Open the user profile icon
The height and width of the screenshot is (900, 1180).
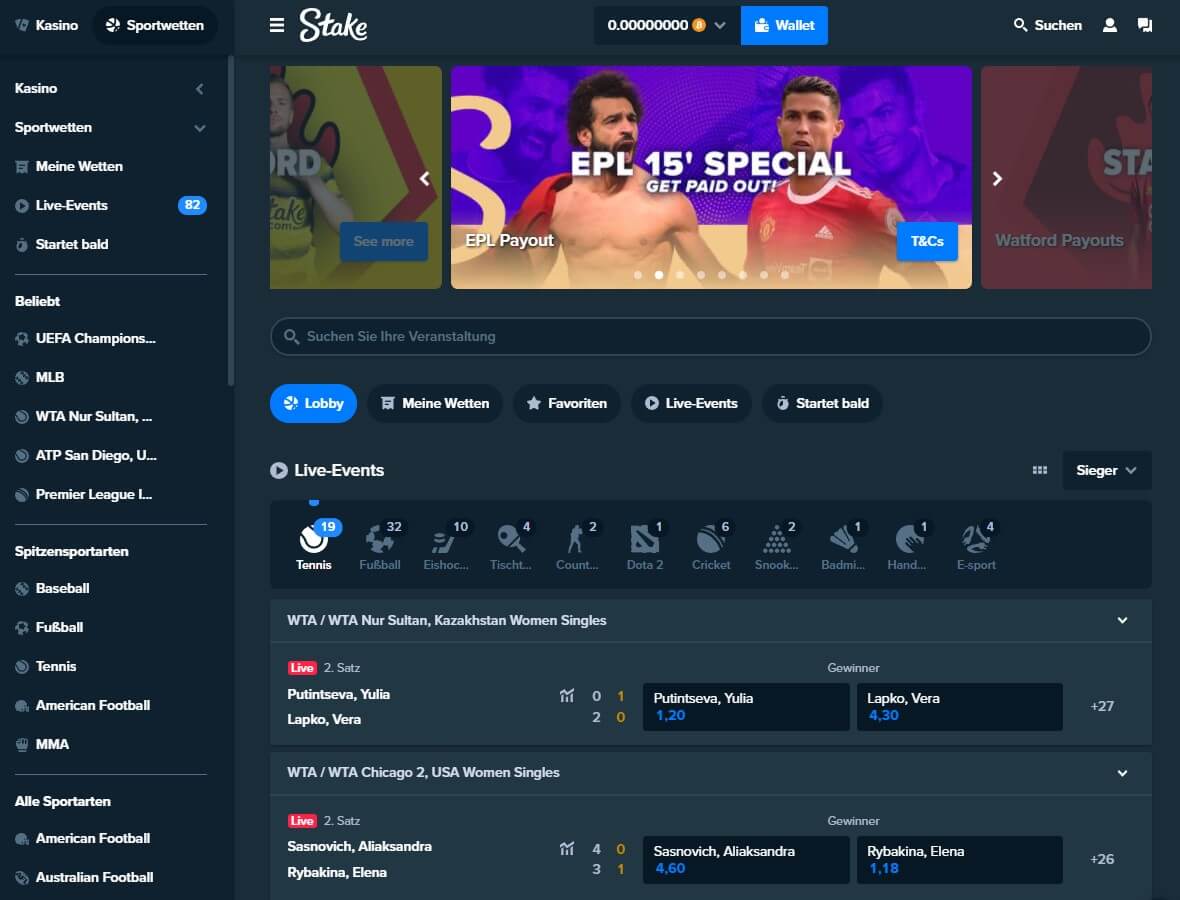pyautogui.click(x=1109, y=26)
